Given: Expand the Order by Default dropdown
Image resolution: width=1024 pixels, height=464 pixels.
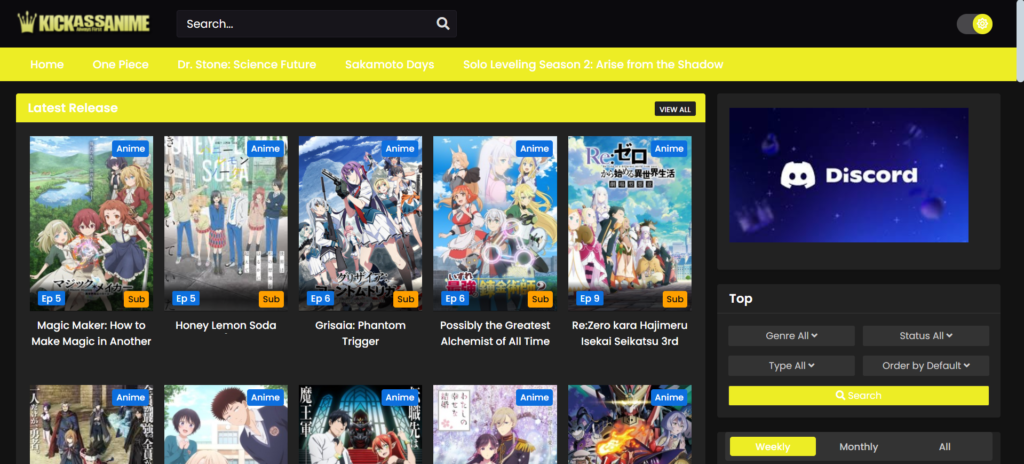Looking at the screenshot, I should point(926,366).
